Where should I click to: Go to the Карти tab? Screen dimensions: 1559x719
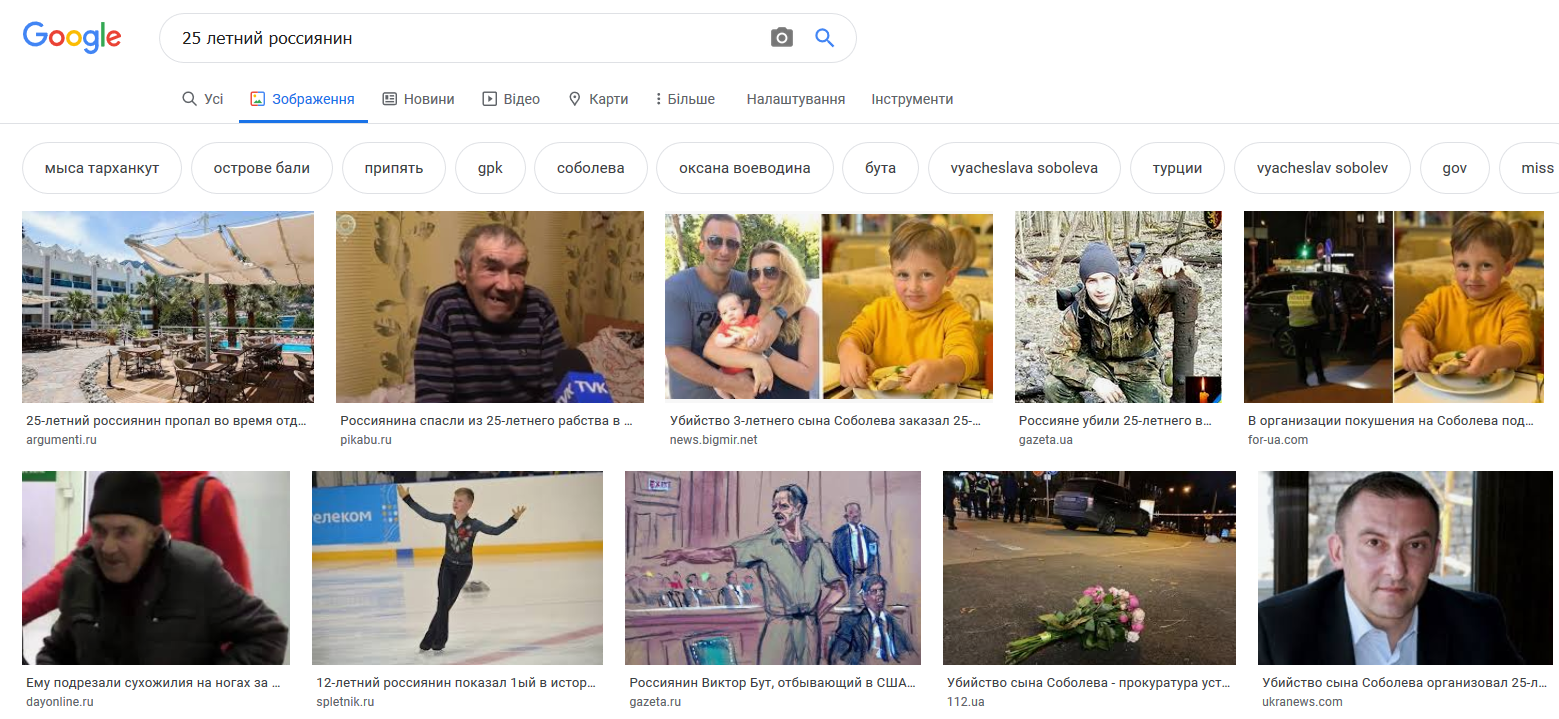(598, 99)
